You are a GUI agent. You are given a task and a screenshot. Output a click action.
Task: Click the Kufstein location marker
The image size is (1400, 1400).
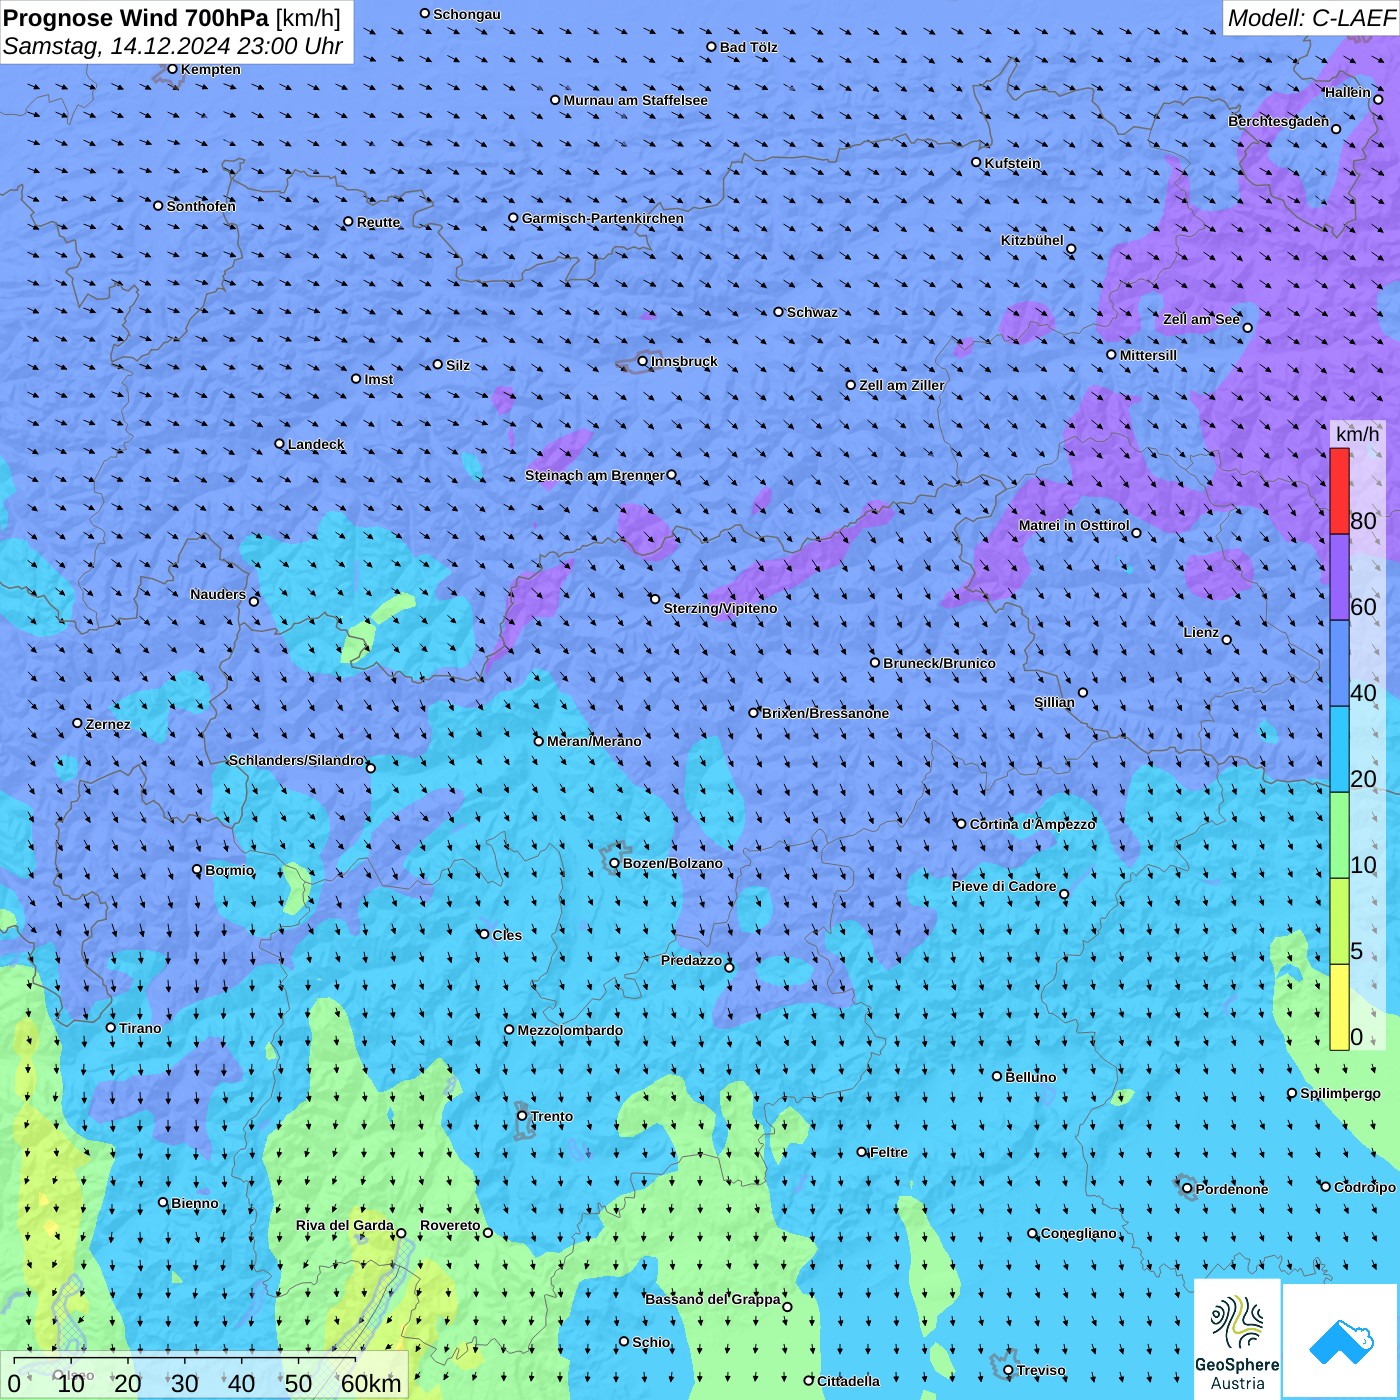point(976,162)
